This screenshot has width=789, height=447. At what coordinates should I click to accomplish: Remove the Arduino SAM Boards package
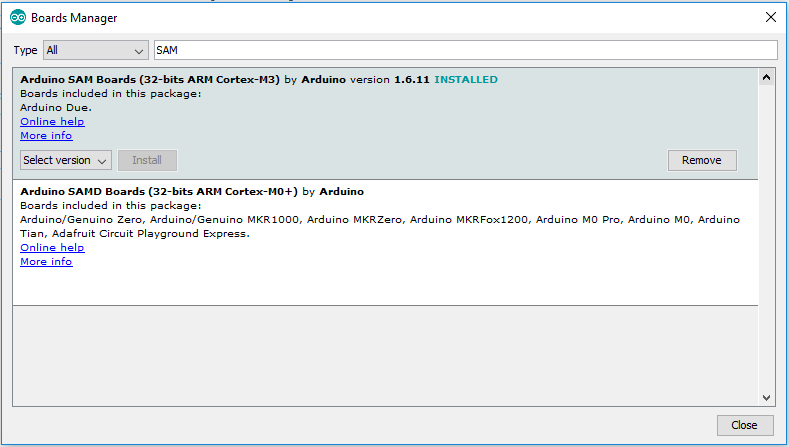[x=702, y=160]
